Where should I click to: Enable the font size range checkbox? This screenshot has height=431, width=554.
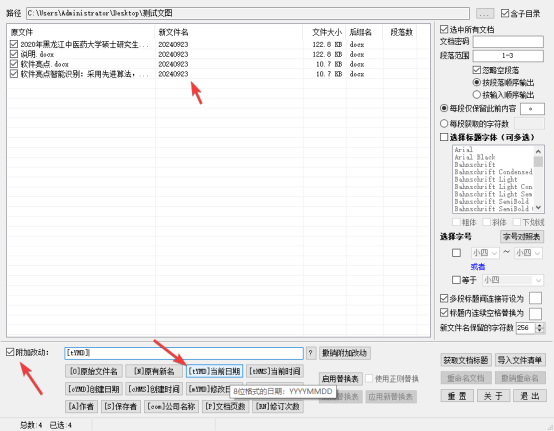(456, 253)
